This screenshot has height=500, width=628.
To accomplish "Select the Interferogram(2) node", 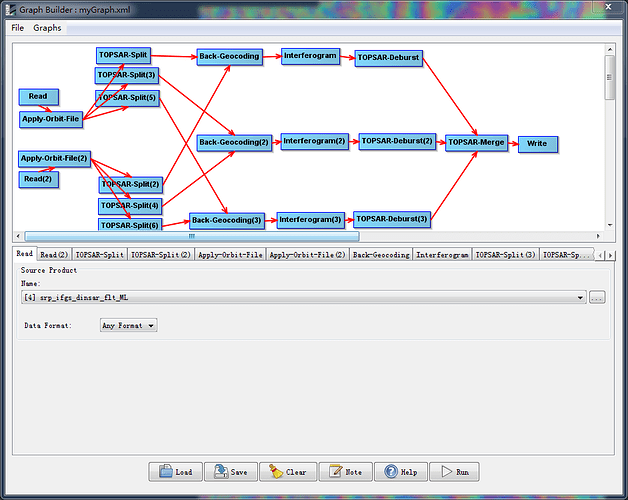I will coord(314,141).
